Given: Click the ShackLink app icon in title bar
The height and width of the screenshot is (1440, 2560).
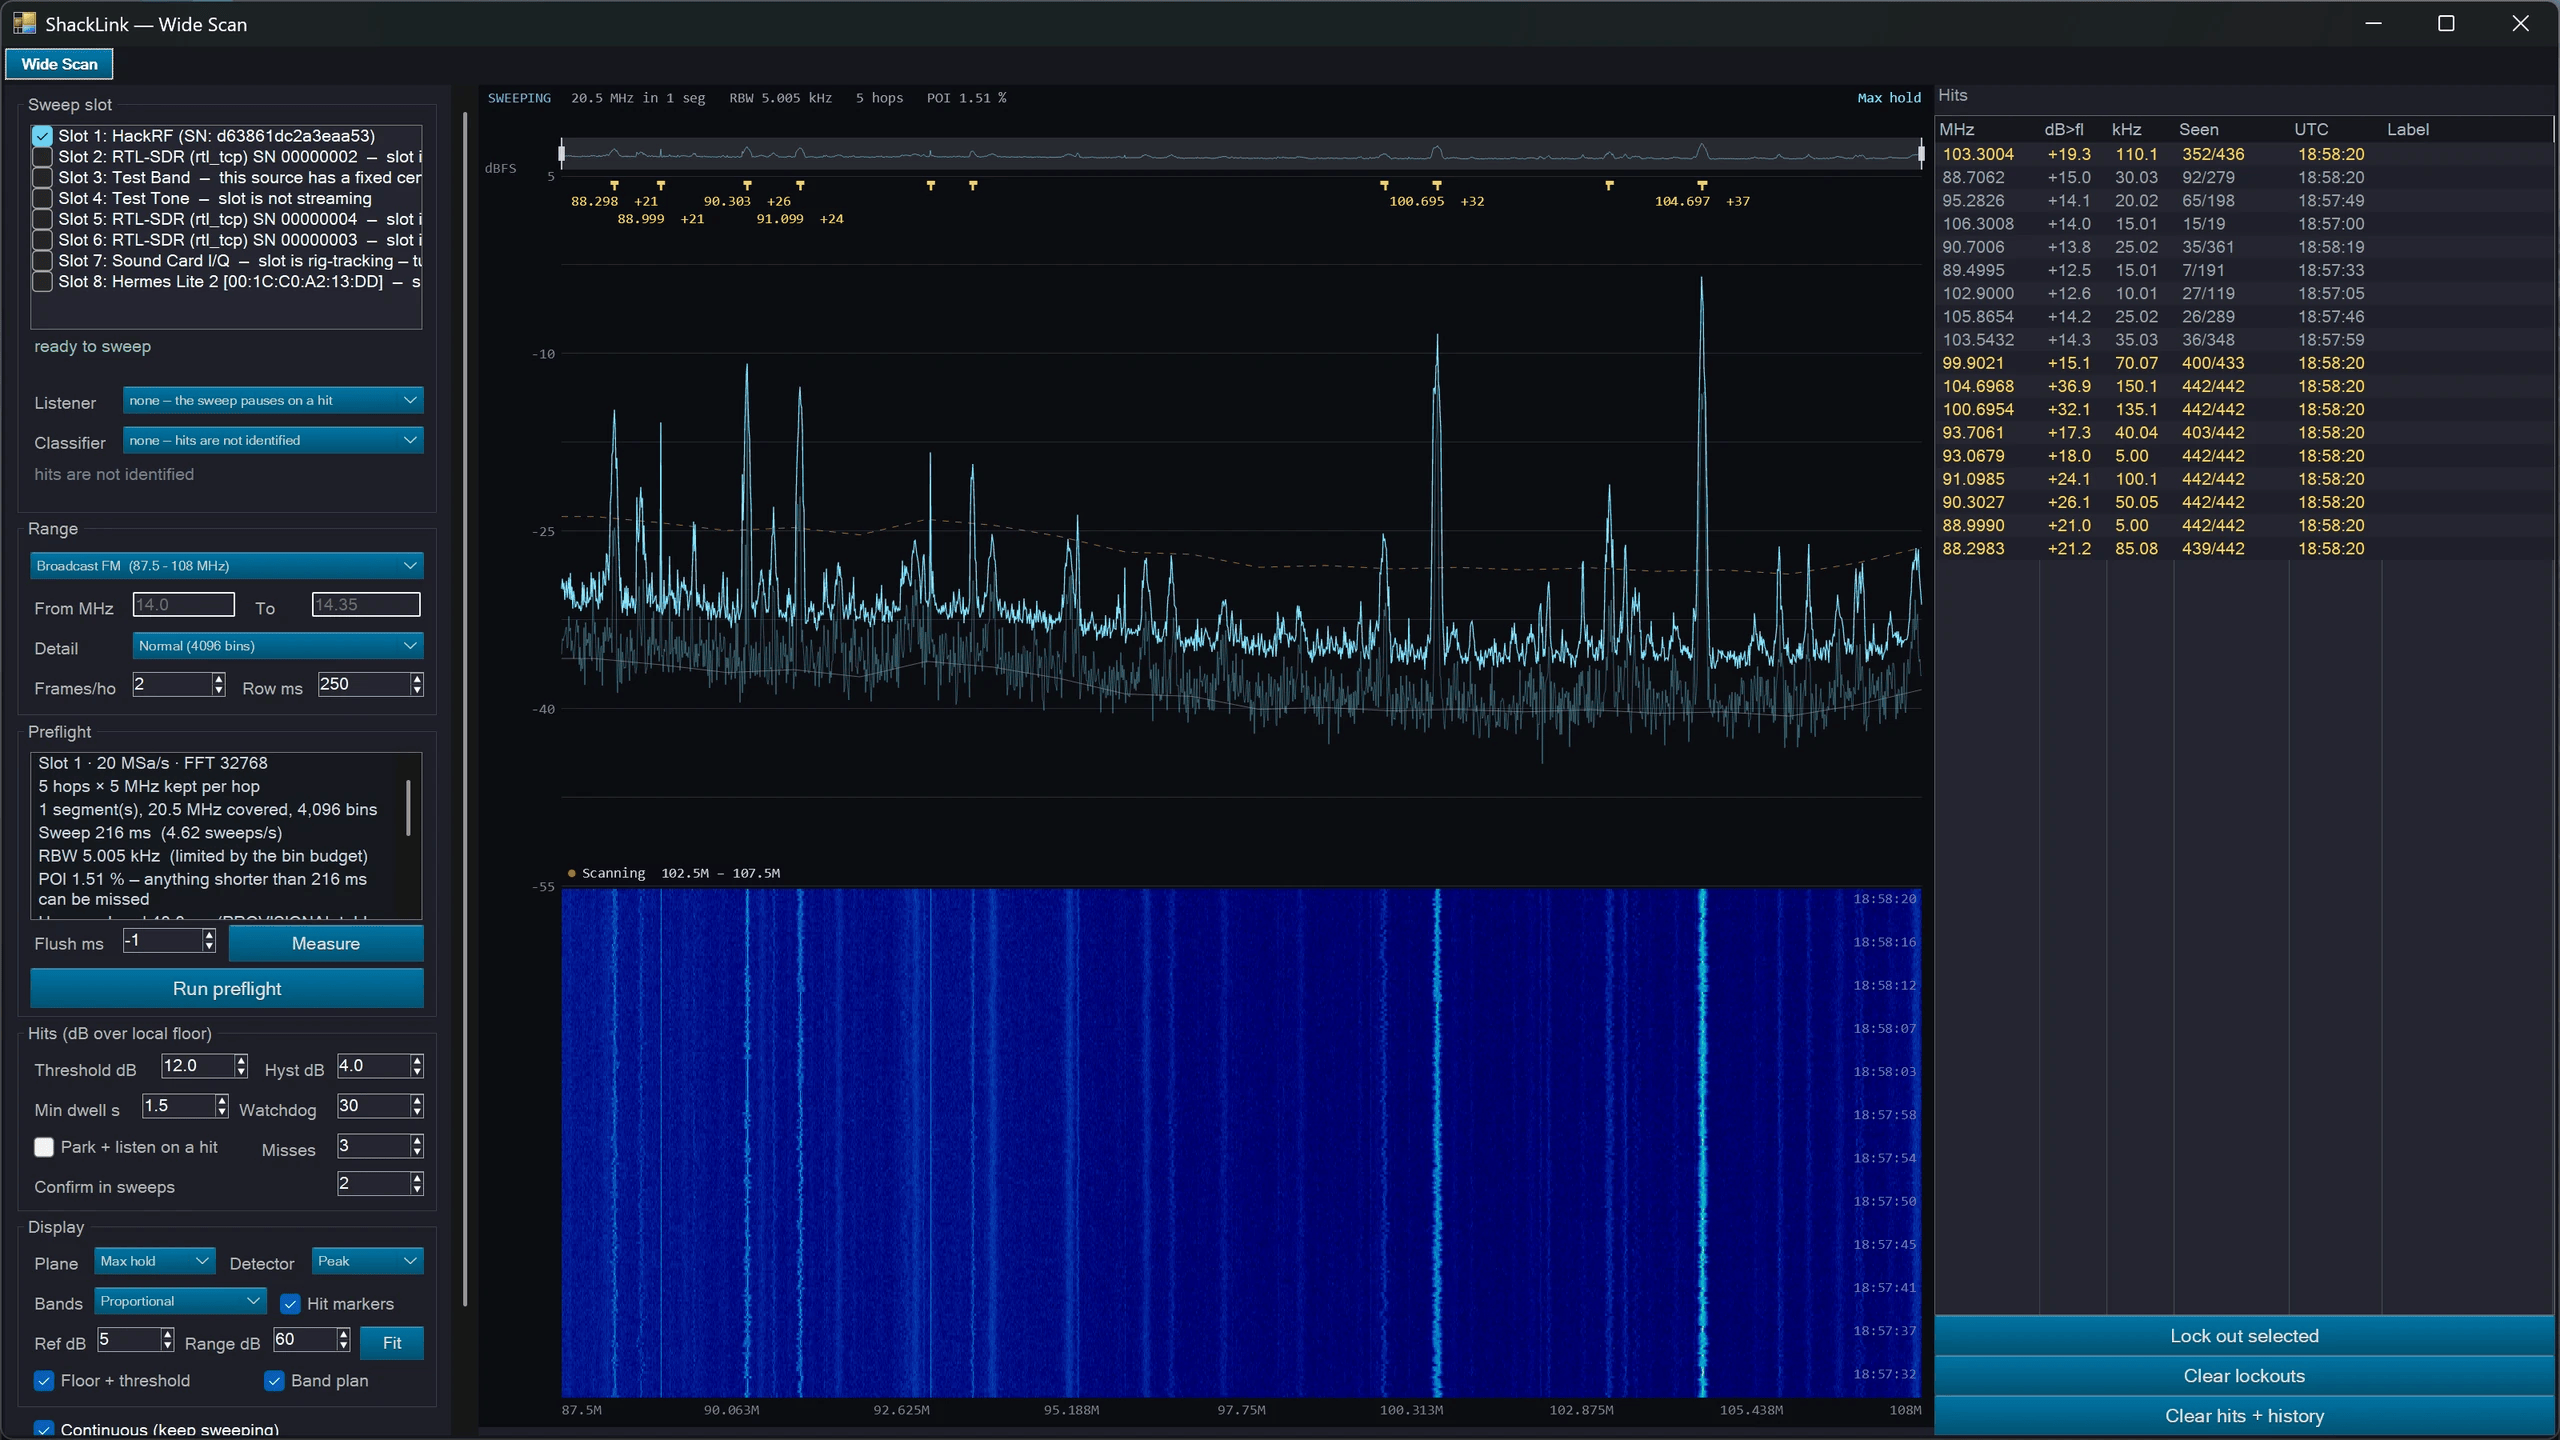Looking at the screenshot, I should point(24,23).
